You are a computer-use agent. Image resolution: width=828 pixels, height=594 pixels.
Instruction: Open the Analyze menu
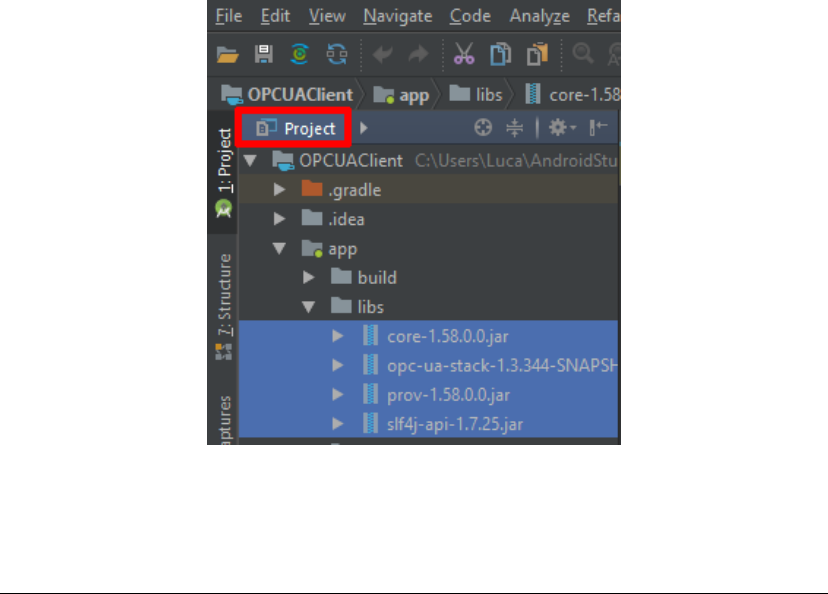click(x=539, y=16)
